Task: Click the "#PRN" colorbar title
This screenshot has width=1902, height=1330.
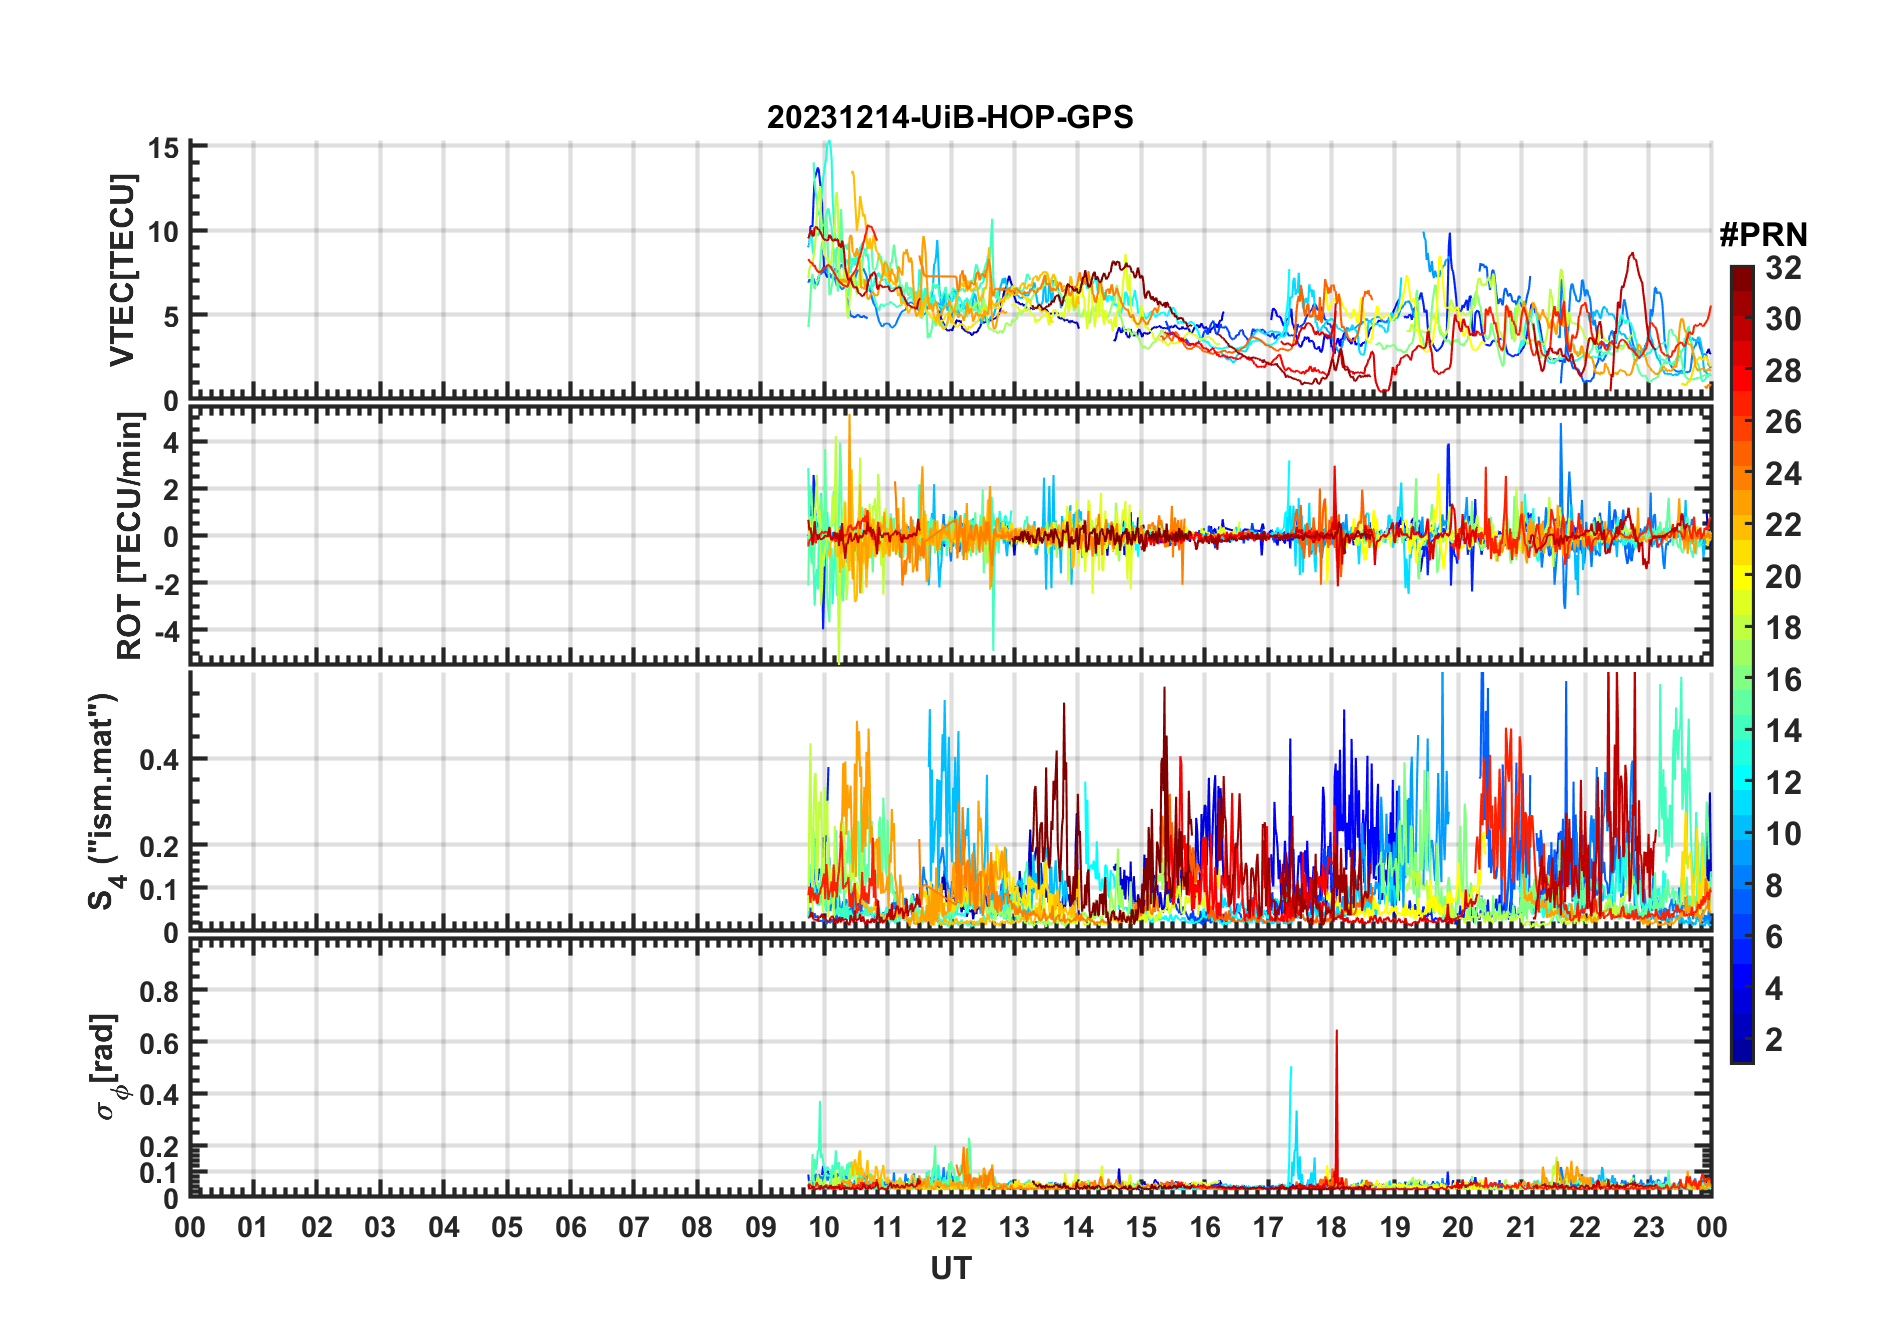Action: 1763,235
